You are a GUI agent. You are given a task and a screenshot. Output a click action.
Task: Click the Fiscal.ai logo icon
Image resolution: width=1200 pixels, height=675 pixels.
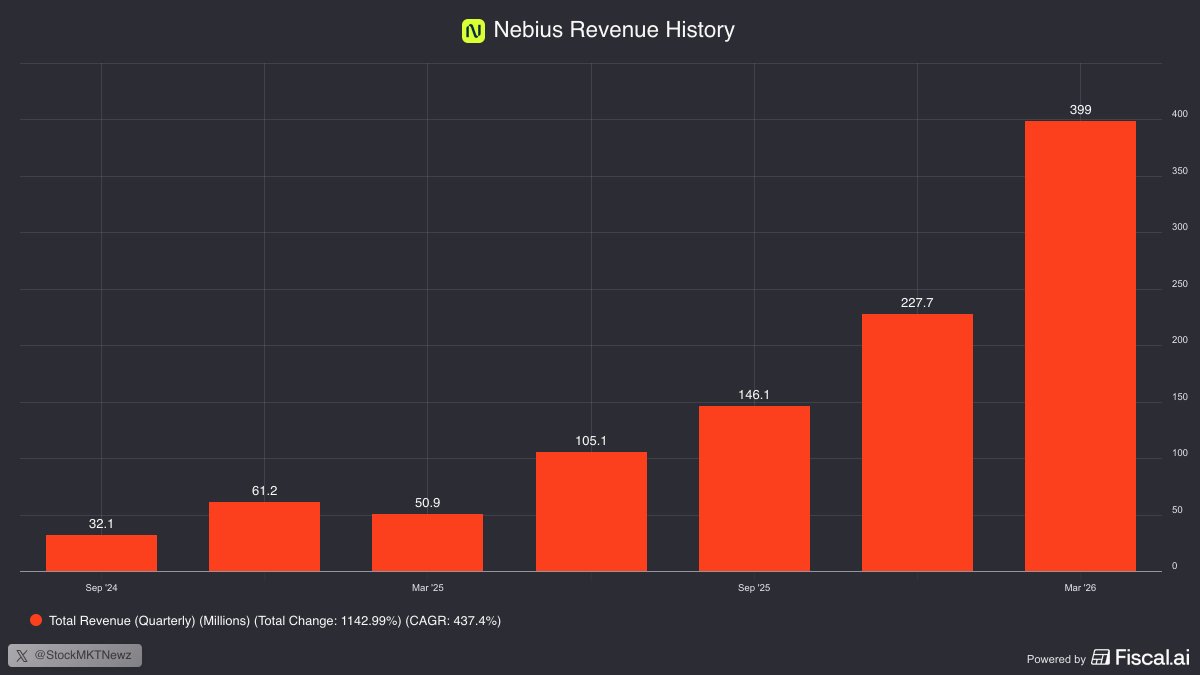[x=1101, y=657]
